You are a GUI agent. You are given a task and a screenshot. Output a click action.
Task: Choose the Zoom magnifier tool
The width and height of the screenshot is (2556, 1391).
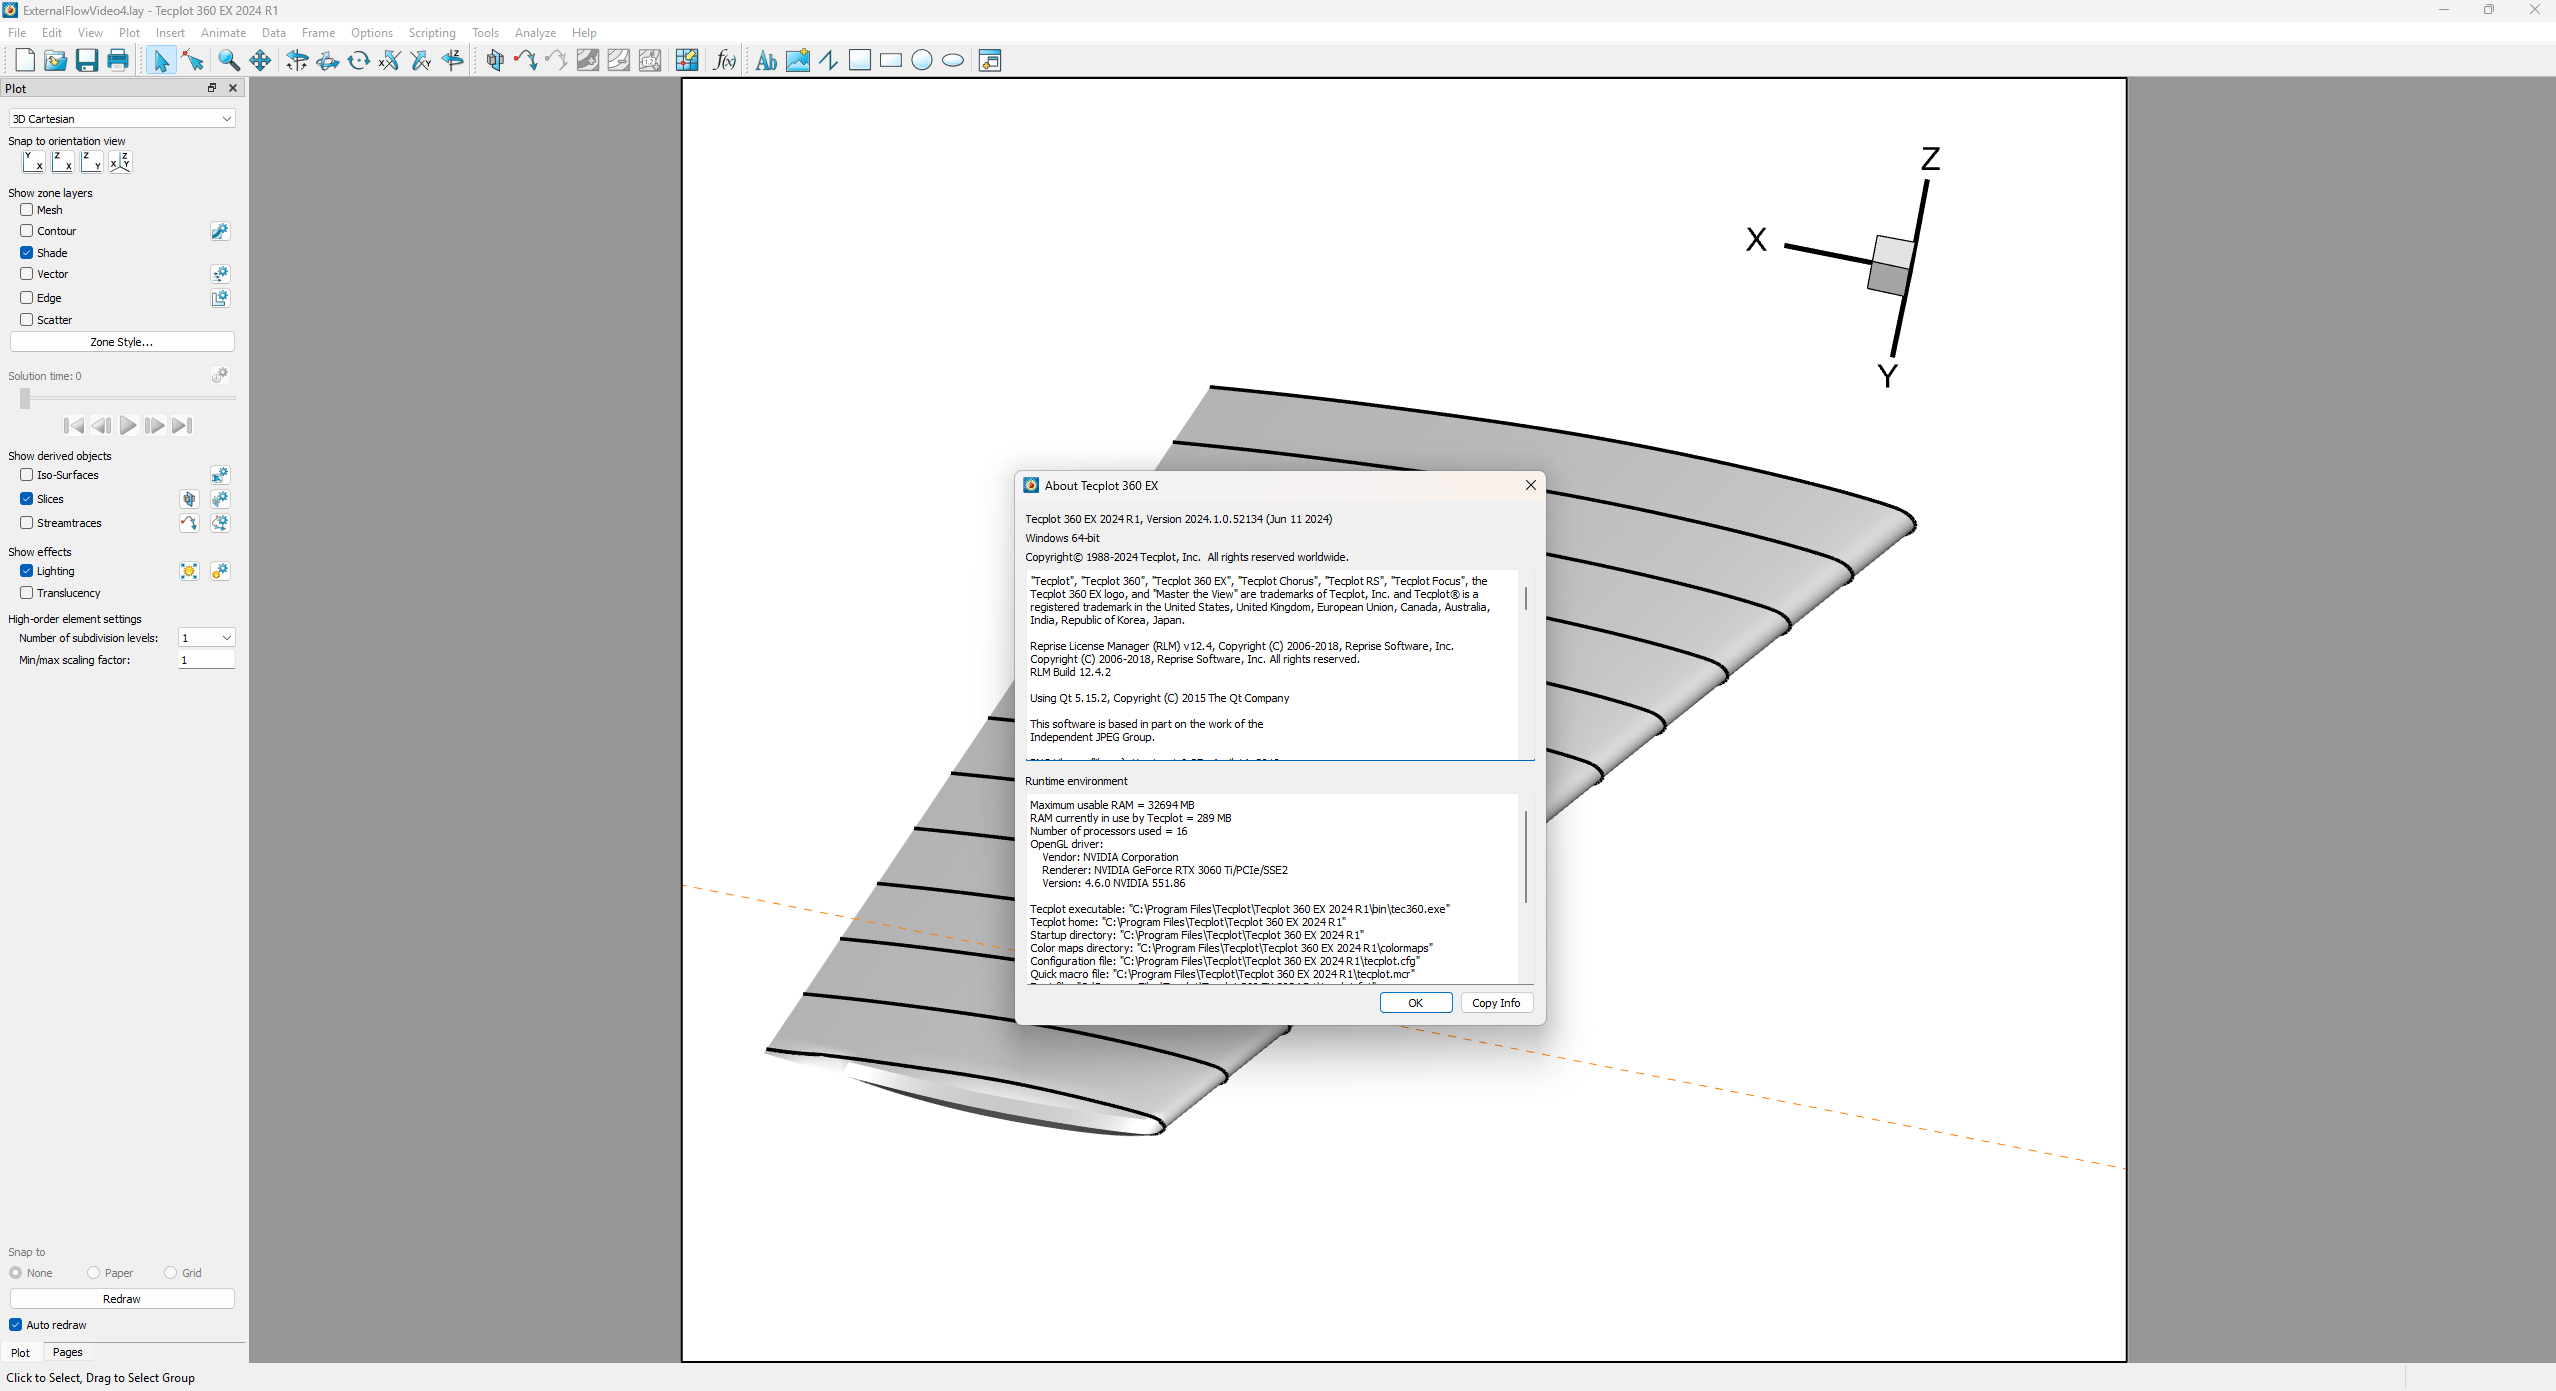click(x=228, y=60)
